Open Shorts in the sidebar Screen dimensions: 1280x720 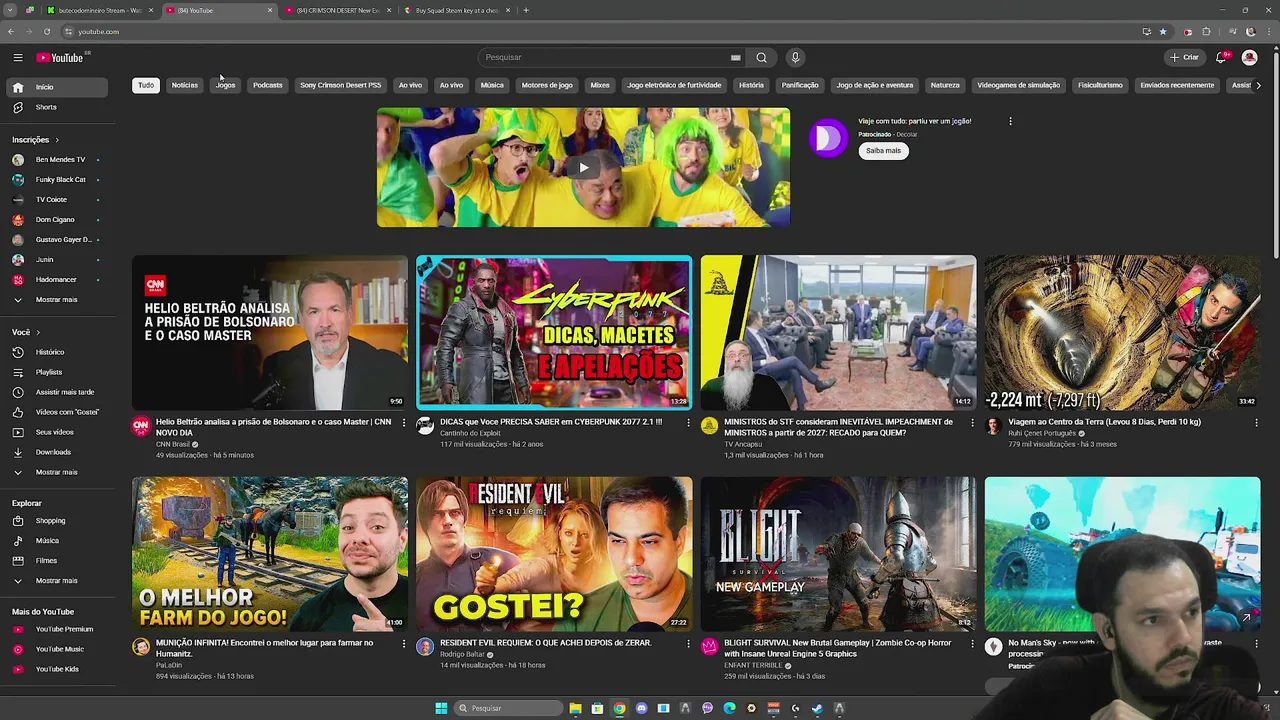tap(57, 107)
